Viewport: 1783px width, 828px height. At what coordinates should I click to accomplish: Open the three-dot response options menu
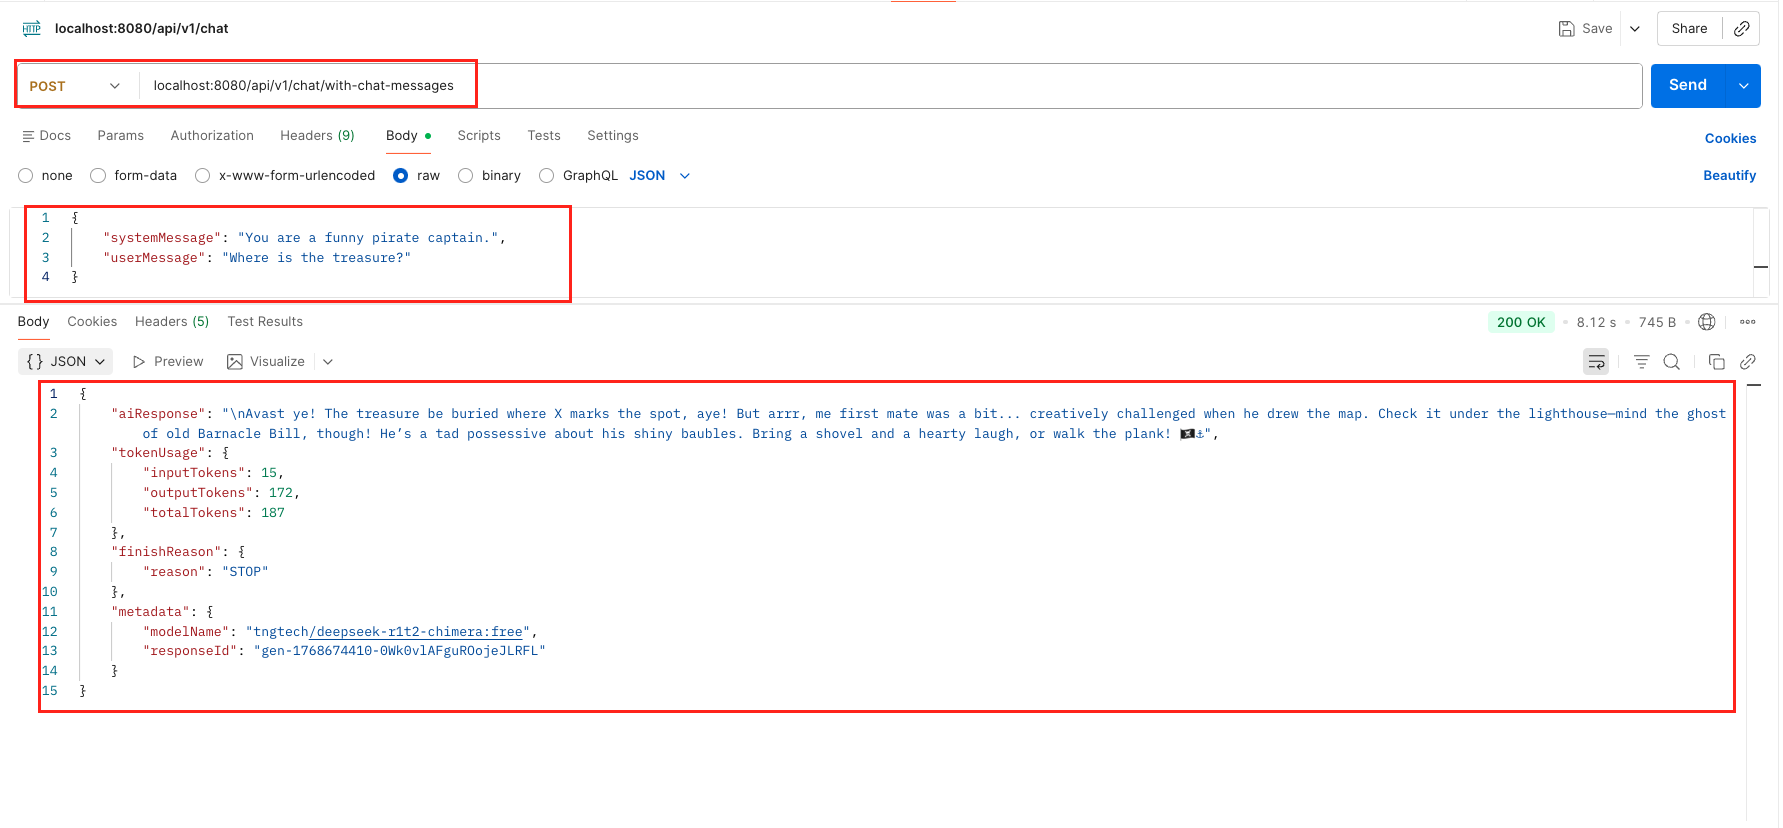[1747, 322]
